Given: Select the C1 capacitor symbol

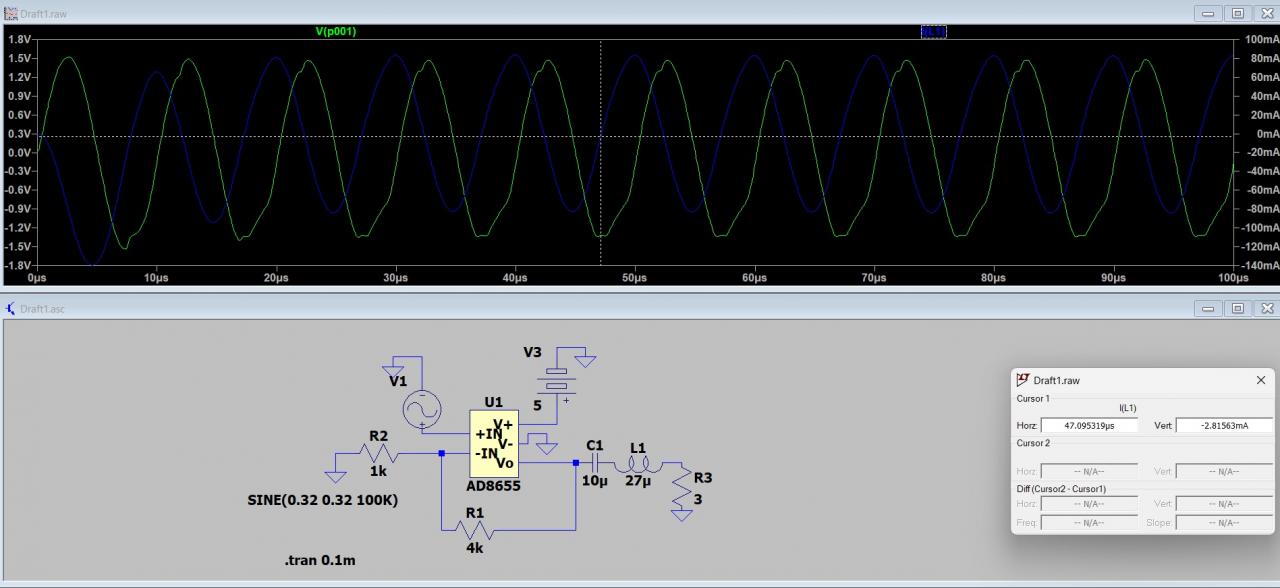Looking at the screenshot, I should click(x=595, y=463).
